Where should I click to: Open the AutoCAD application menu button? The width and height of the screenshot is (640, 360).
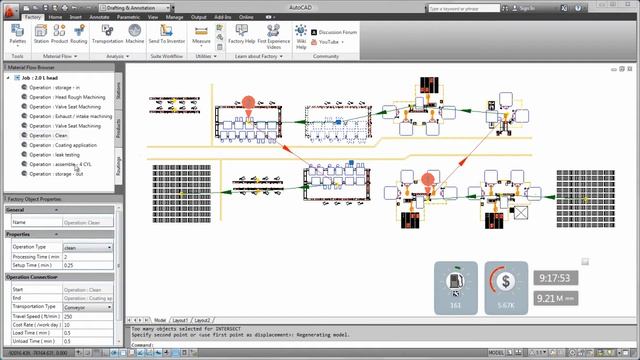pyautogui.click(x=10, y=11)
